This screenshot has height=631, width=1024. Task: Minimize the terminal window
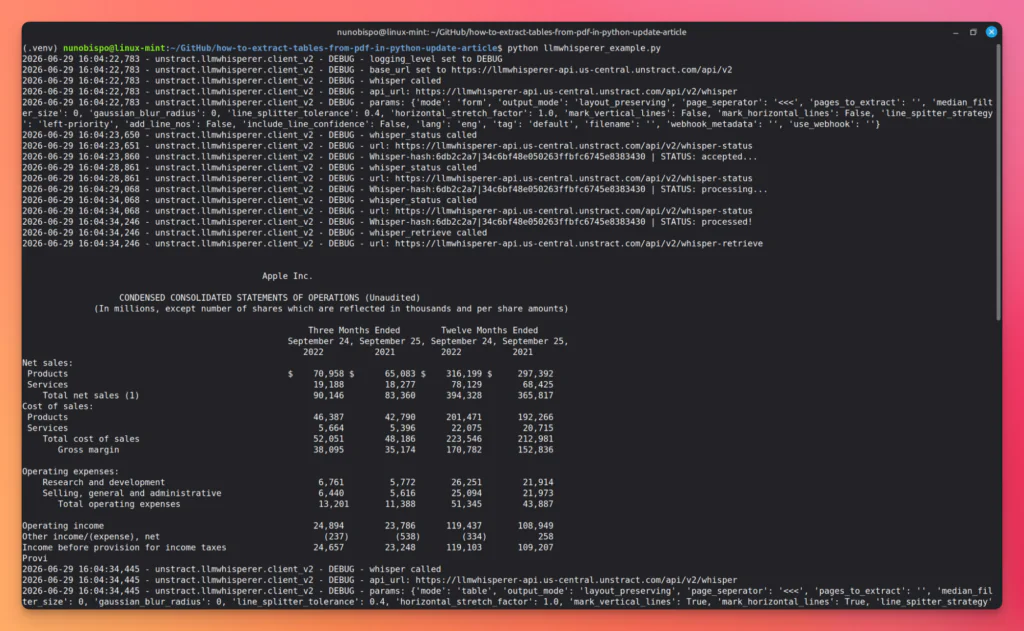tap(955, 32)
